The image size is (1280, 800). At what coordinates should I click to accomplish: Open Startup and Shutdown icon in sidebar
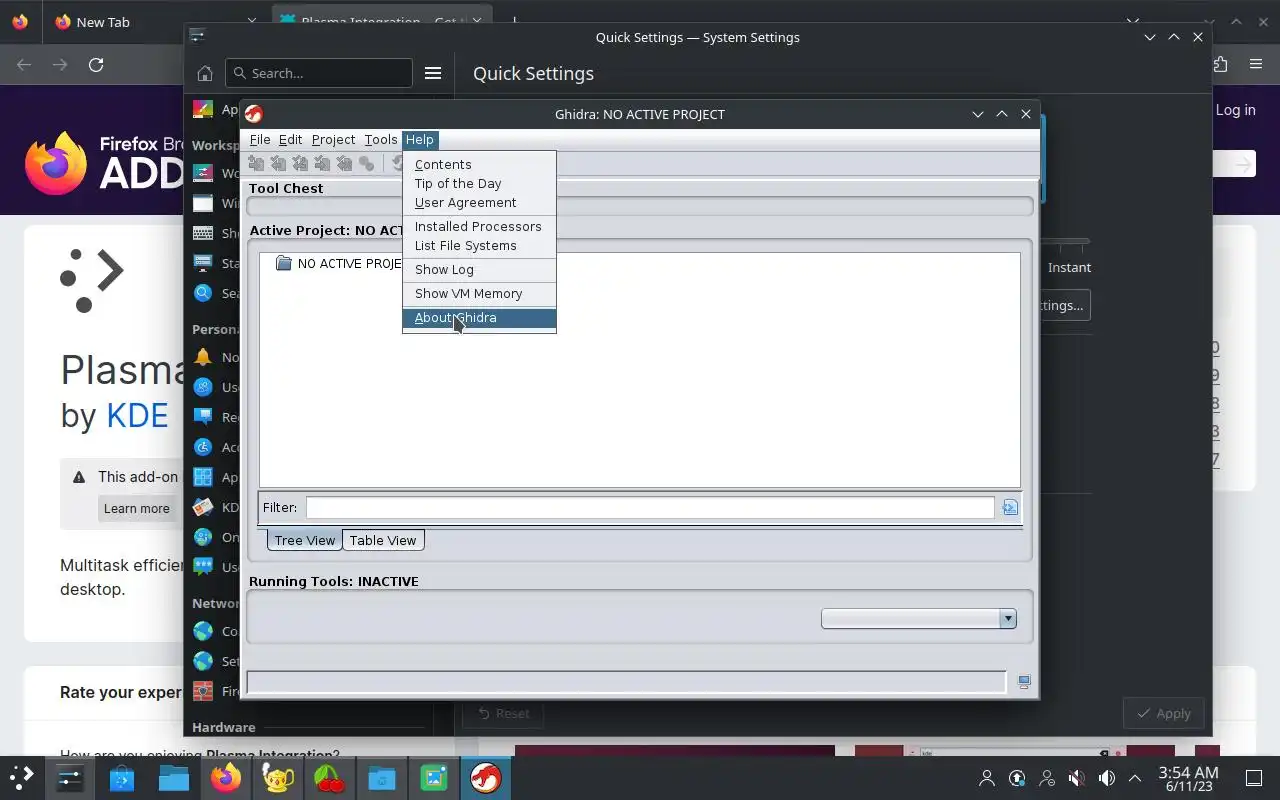click(203, 263)
